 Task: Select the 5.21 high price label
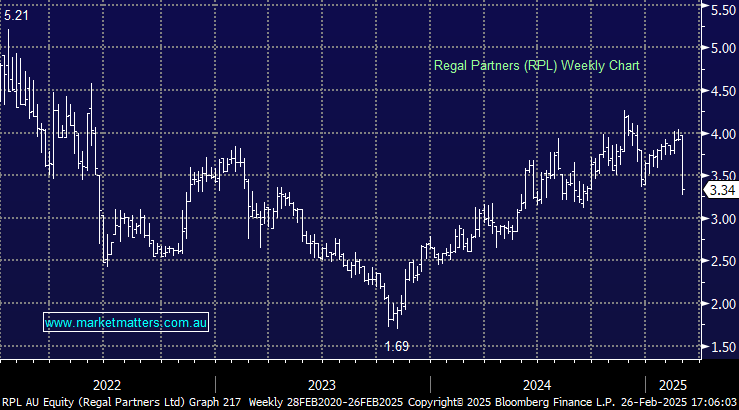(16, 16)
